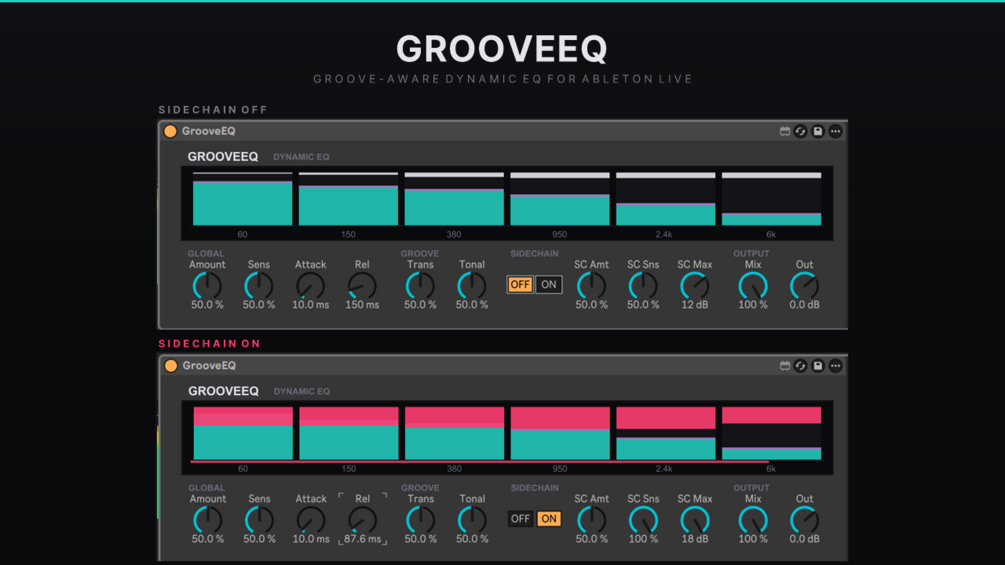Open three-dot options menu in bottom GrooveEQ device
1005x565 pixels.
835,366
